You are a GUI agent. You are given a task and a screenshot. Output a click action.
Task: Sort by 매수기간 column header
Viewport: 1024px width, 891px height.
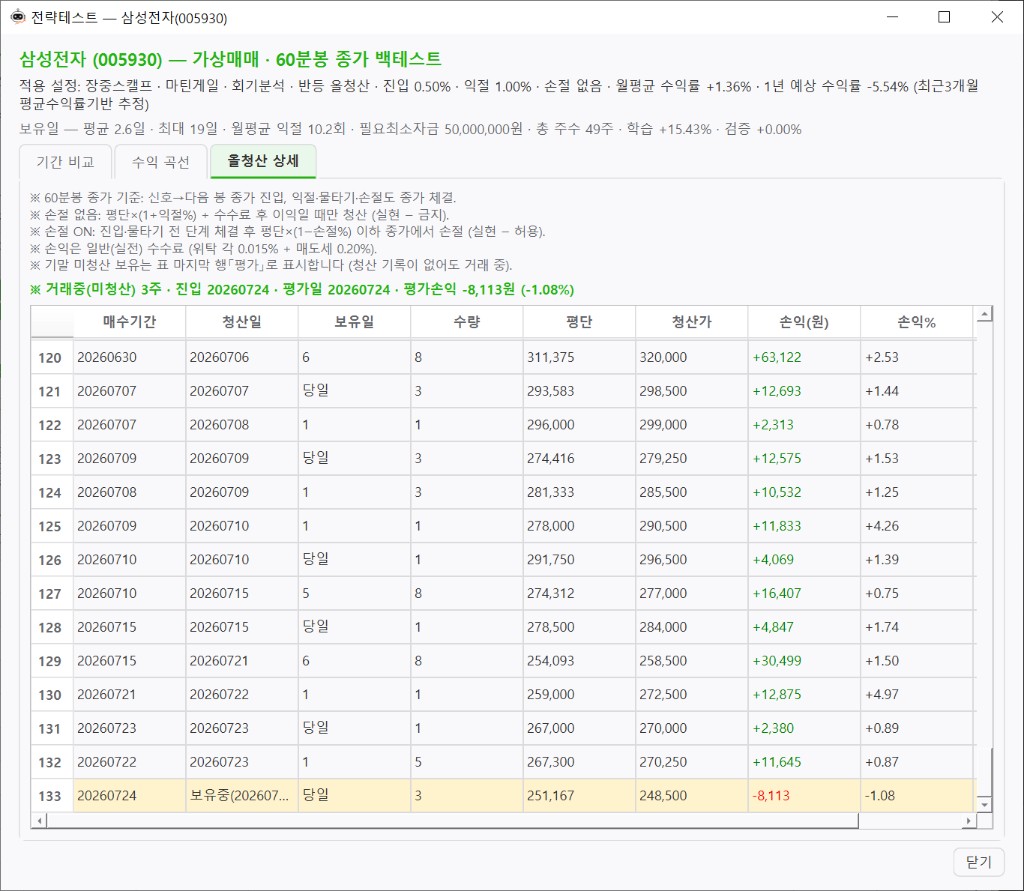coord(129,322)
